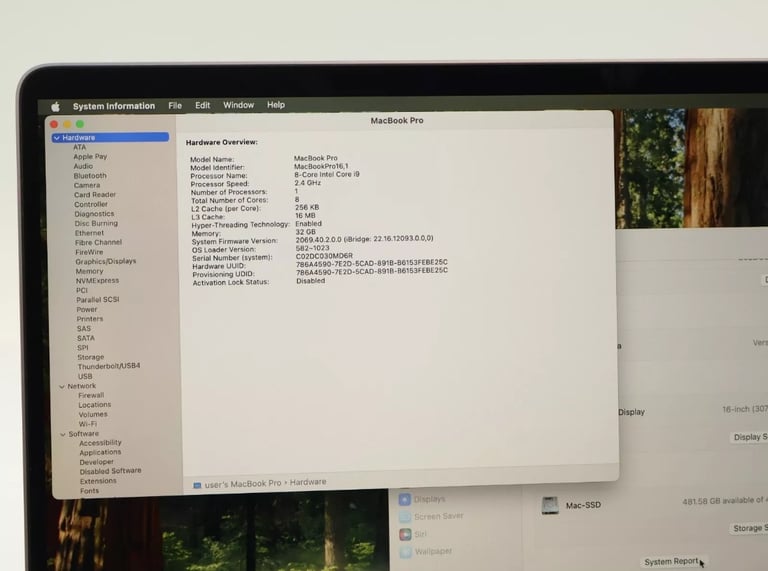Select Parallel SCSI in the sidebar
This screenshot has width=768, height=571.
(x=98, y=299)
